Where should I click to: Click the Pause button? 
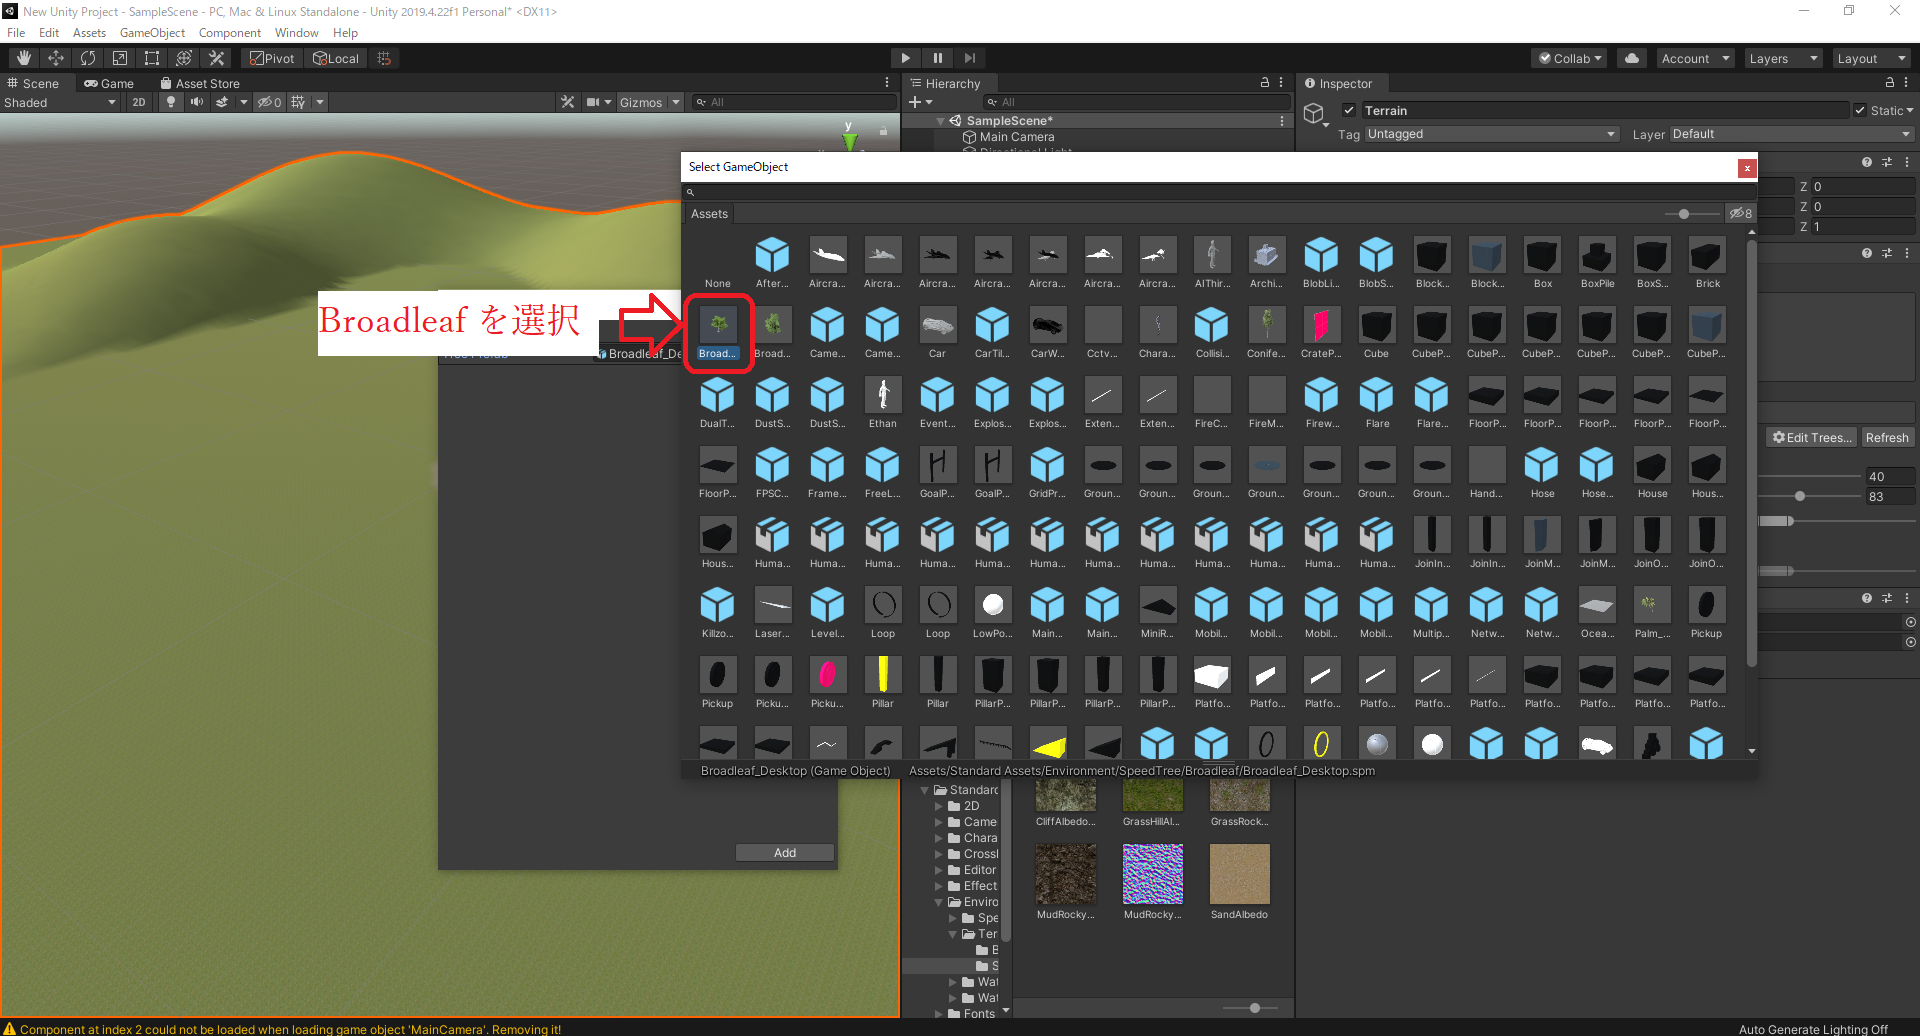pos(937,58)
